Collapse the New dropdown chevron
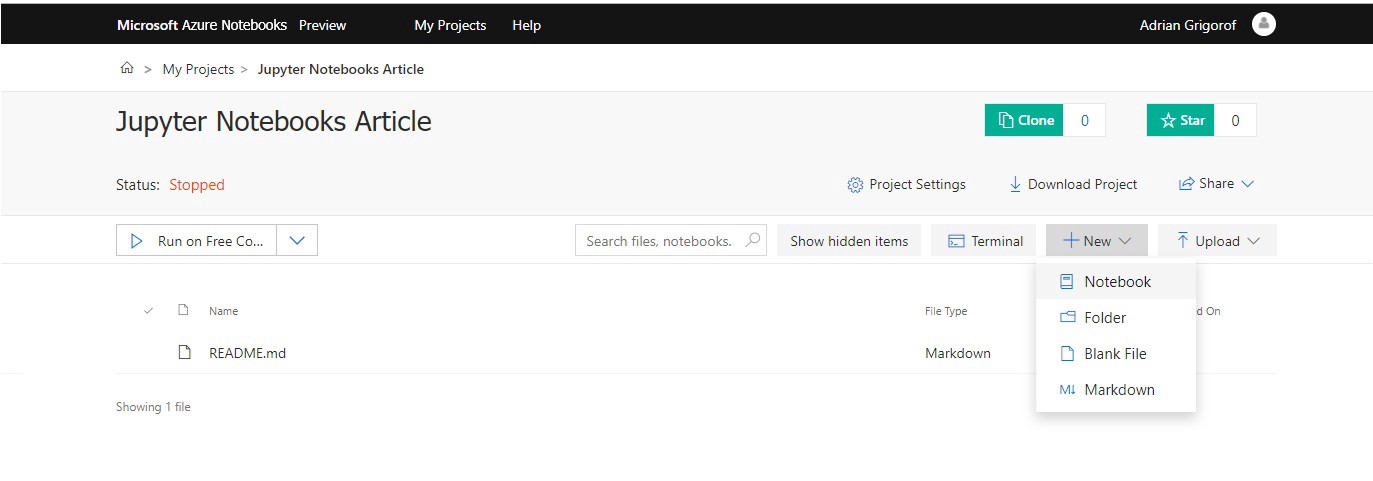The height and width of the screenshot is (481, 1373). coord(1125,241)
